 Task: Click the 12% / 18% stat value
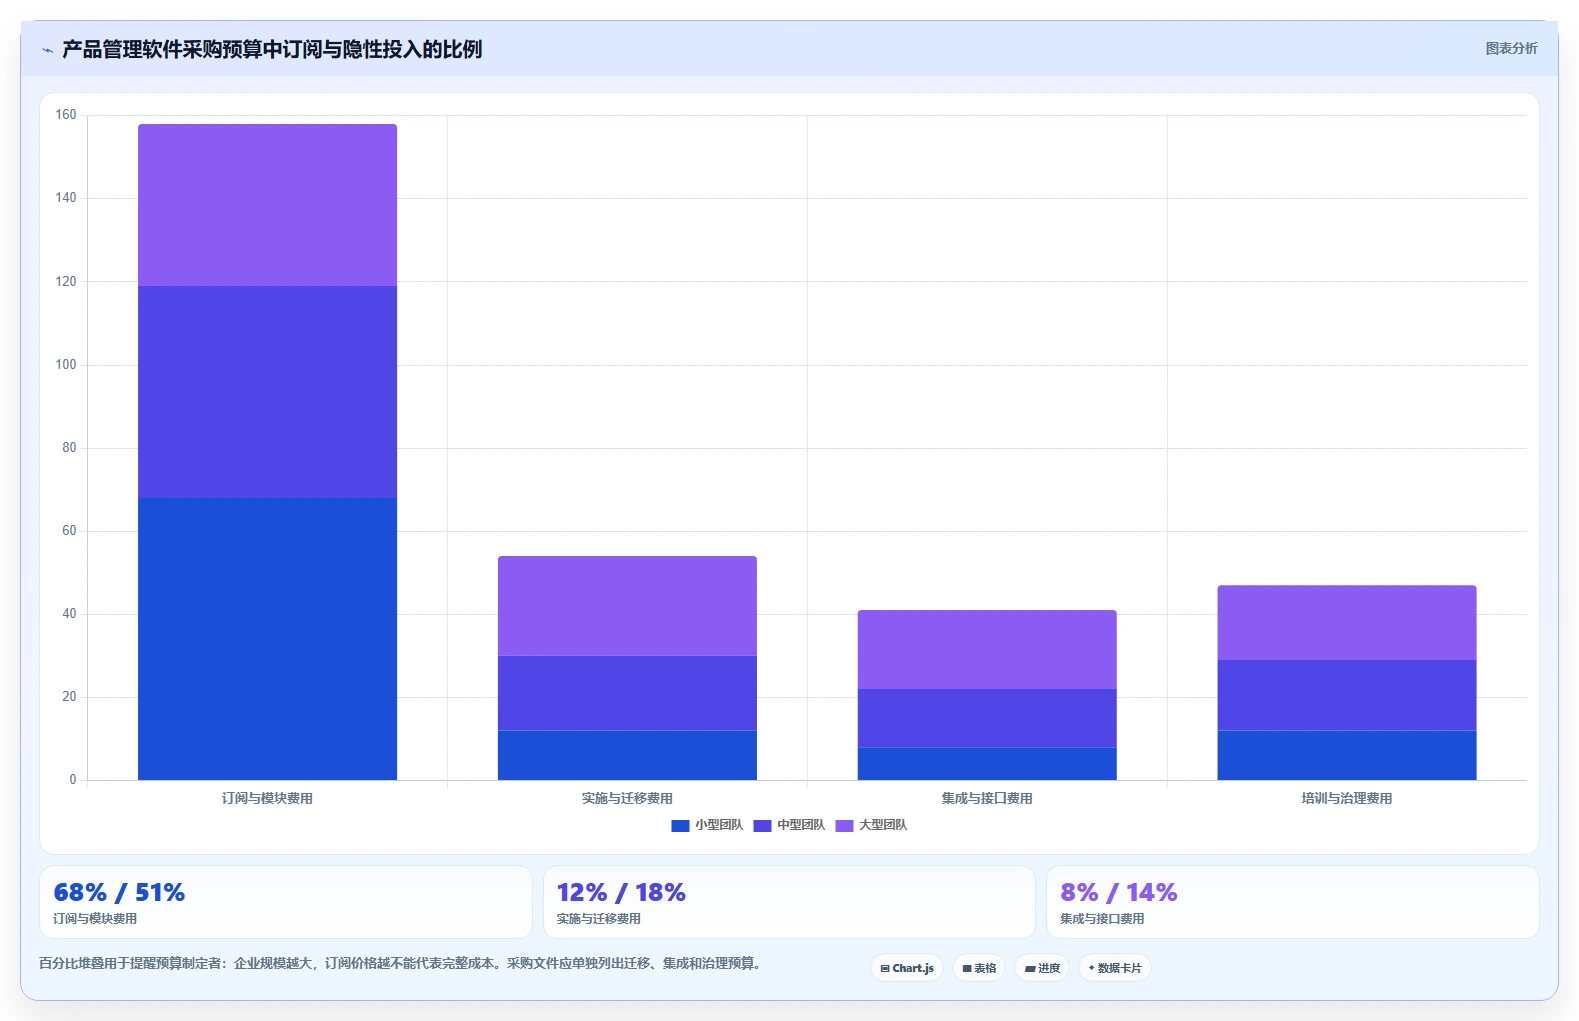[621, 892]
